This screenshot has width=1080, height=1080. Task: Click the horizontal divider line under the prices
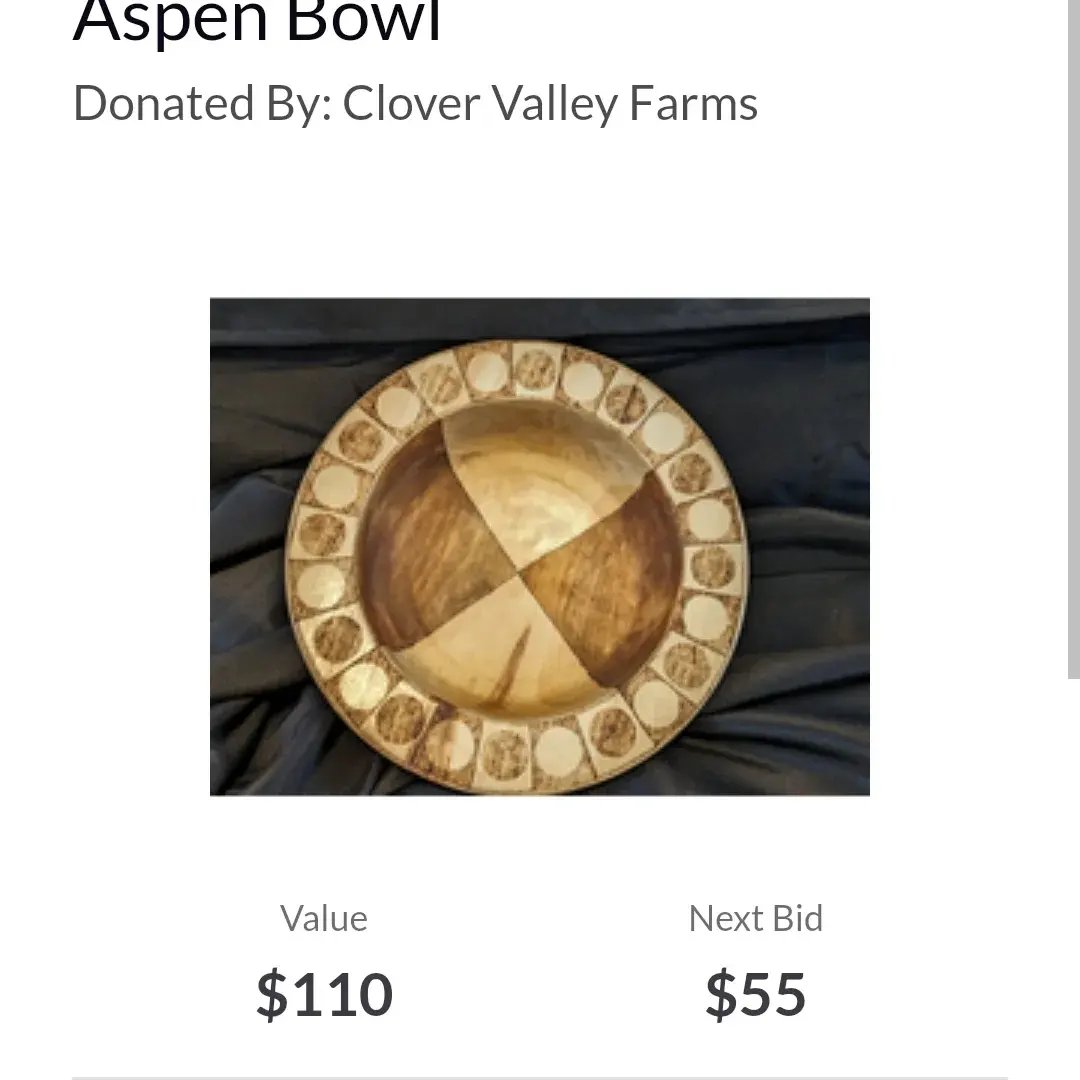point(539,1077)
